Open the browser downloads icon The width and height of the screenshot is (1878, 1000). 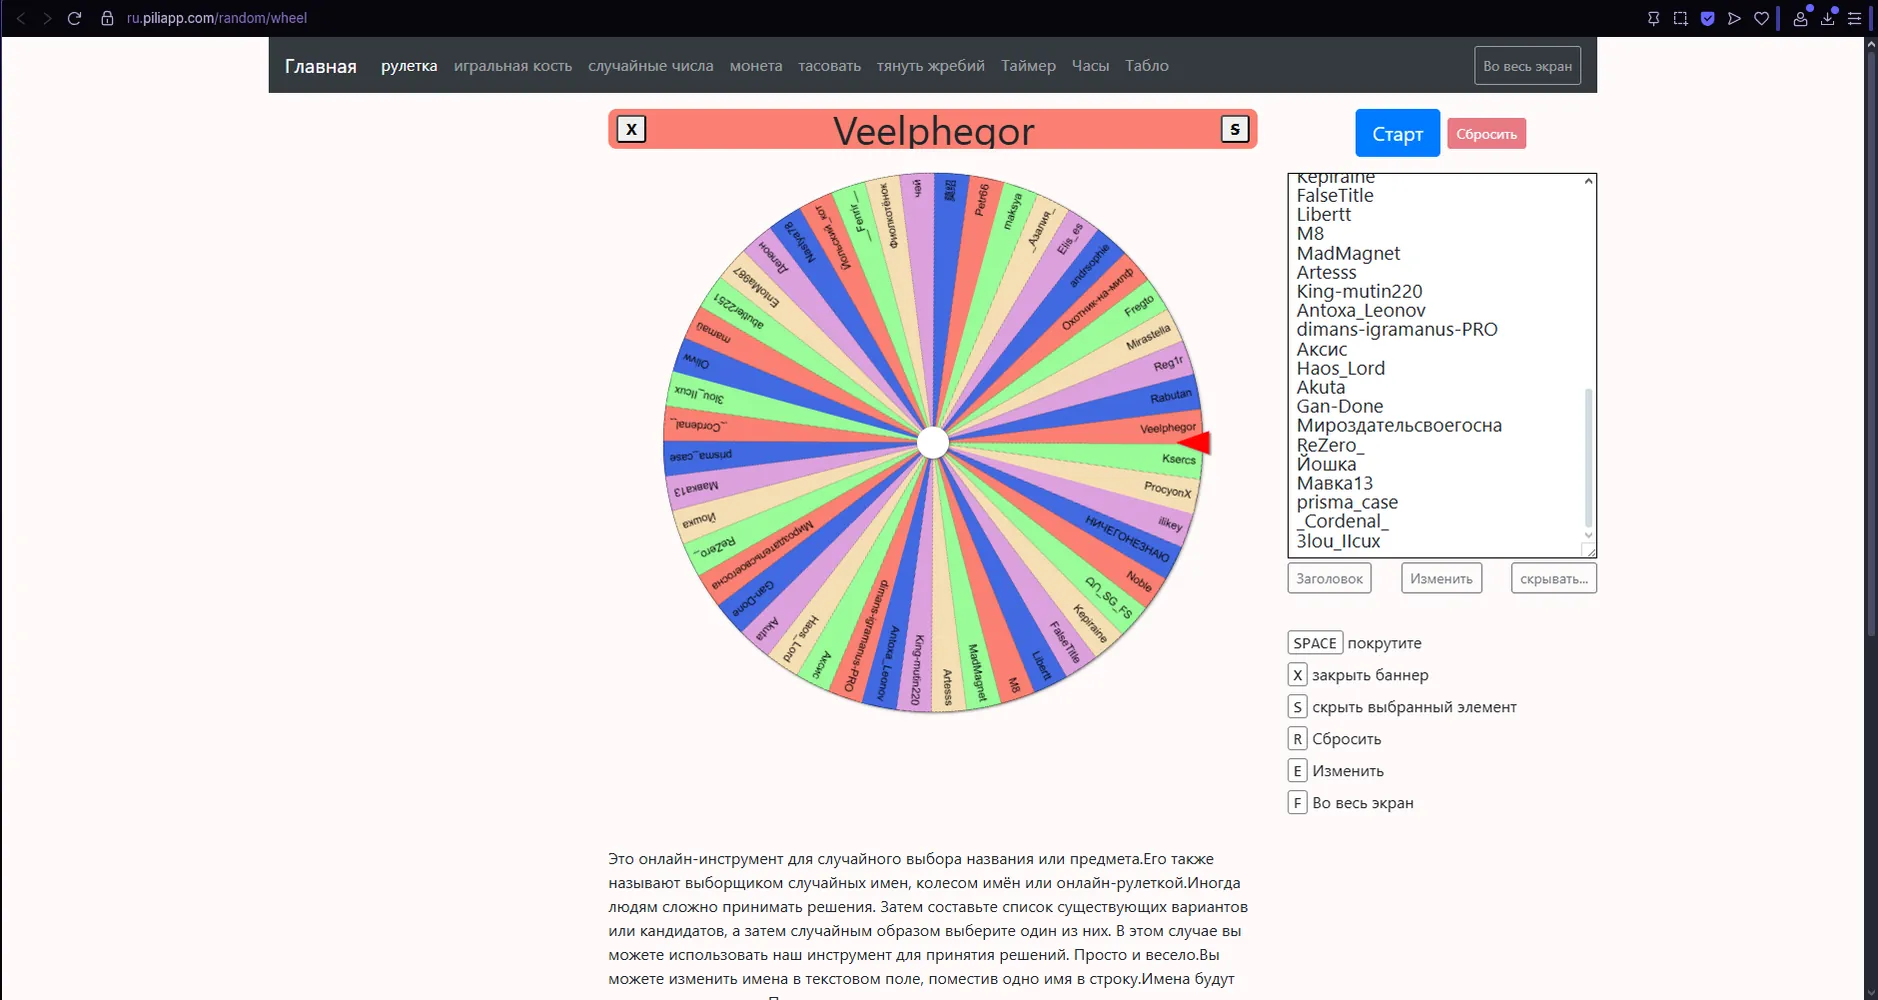click(1827, 18)
